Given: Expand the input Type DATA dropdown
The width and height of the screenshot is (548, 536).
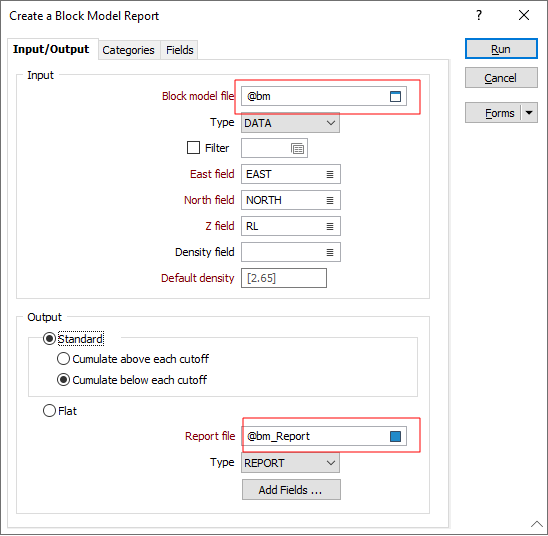Looking at the screenshot, I should [290, 123].
